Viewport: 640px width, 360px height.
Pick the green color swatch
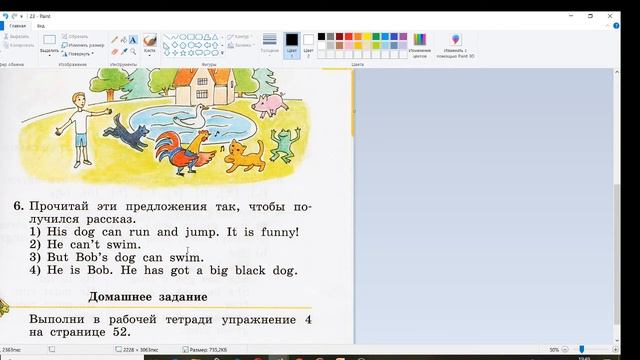[x=376, y=37]
